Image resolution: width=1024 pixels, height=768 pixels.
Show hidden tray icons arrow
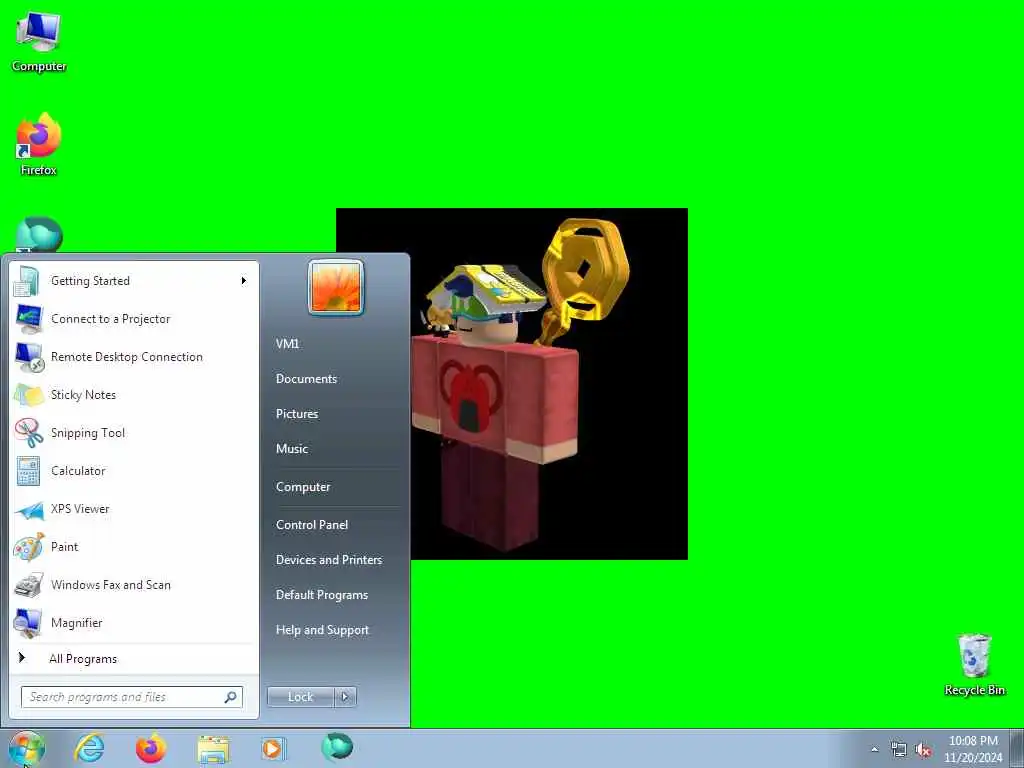point(874,749)
